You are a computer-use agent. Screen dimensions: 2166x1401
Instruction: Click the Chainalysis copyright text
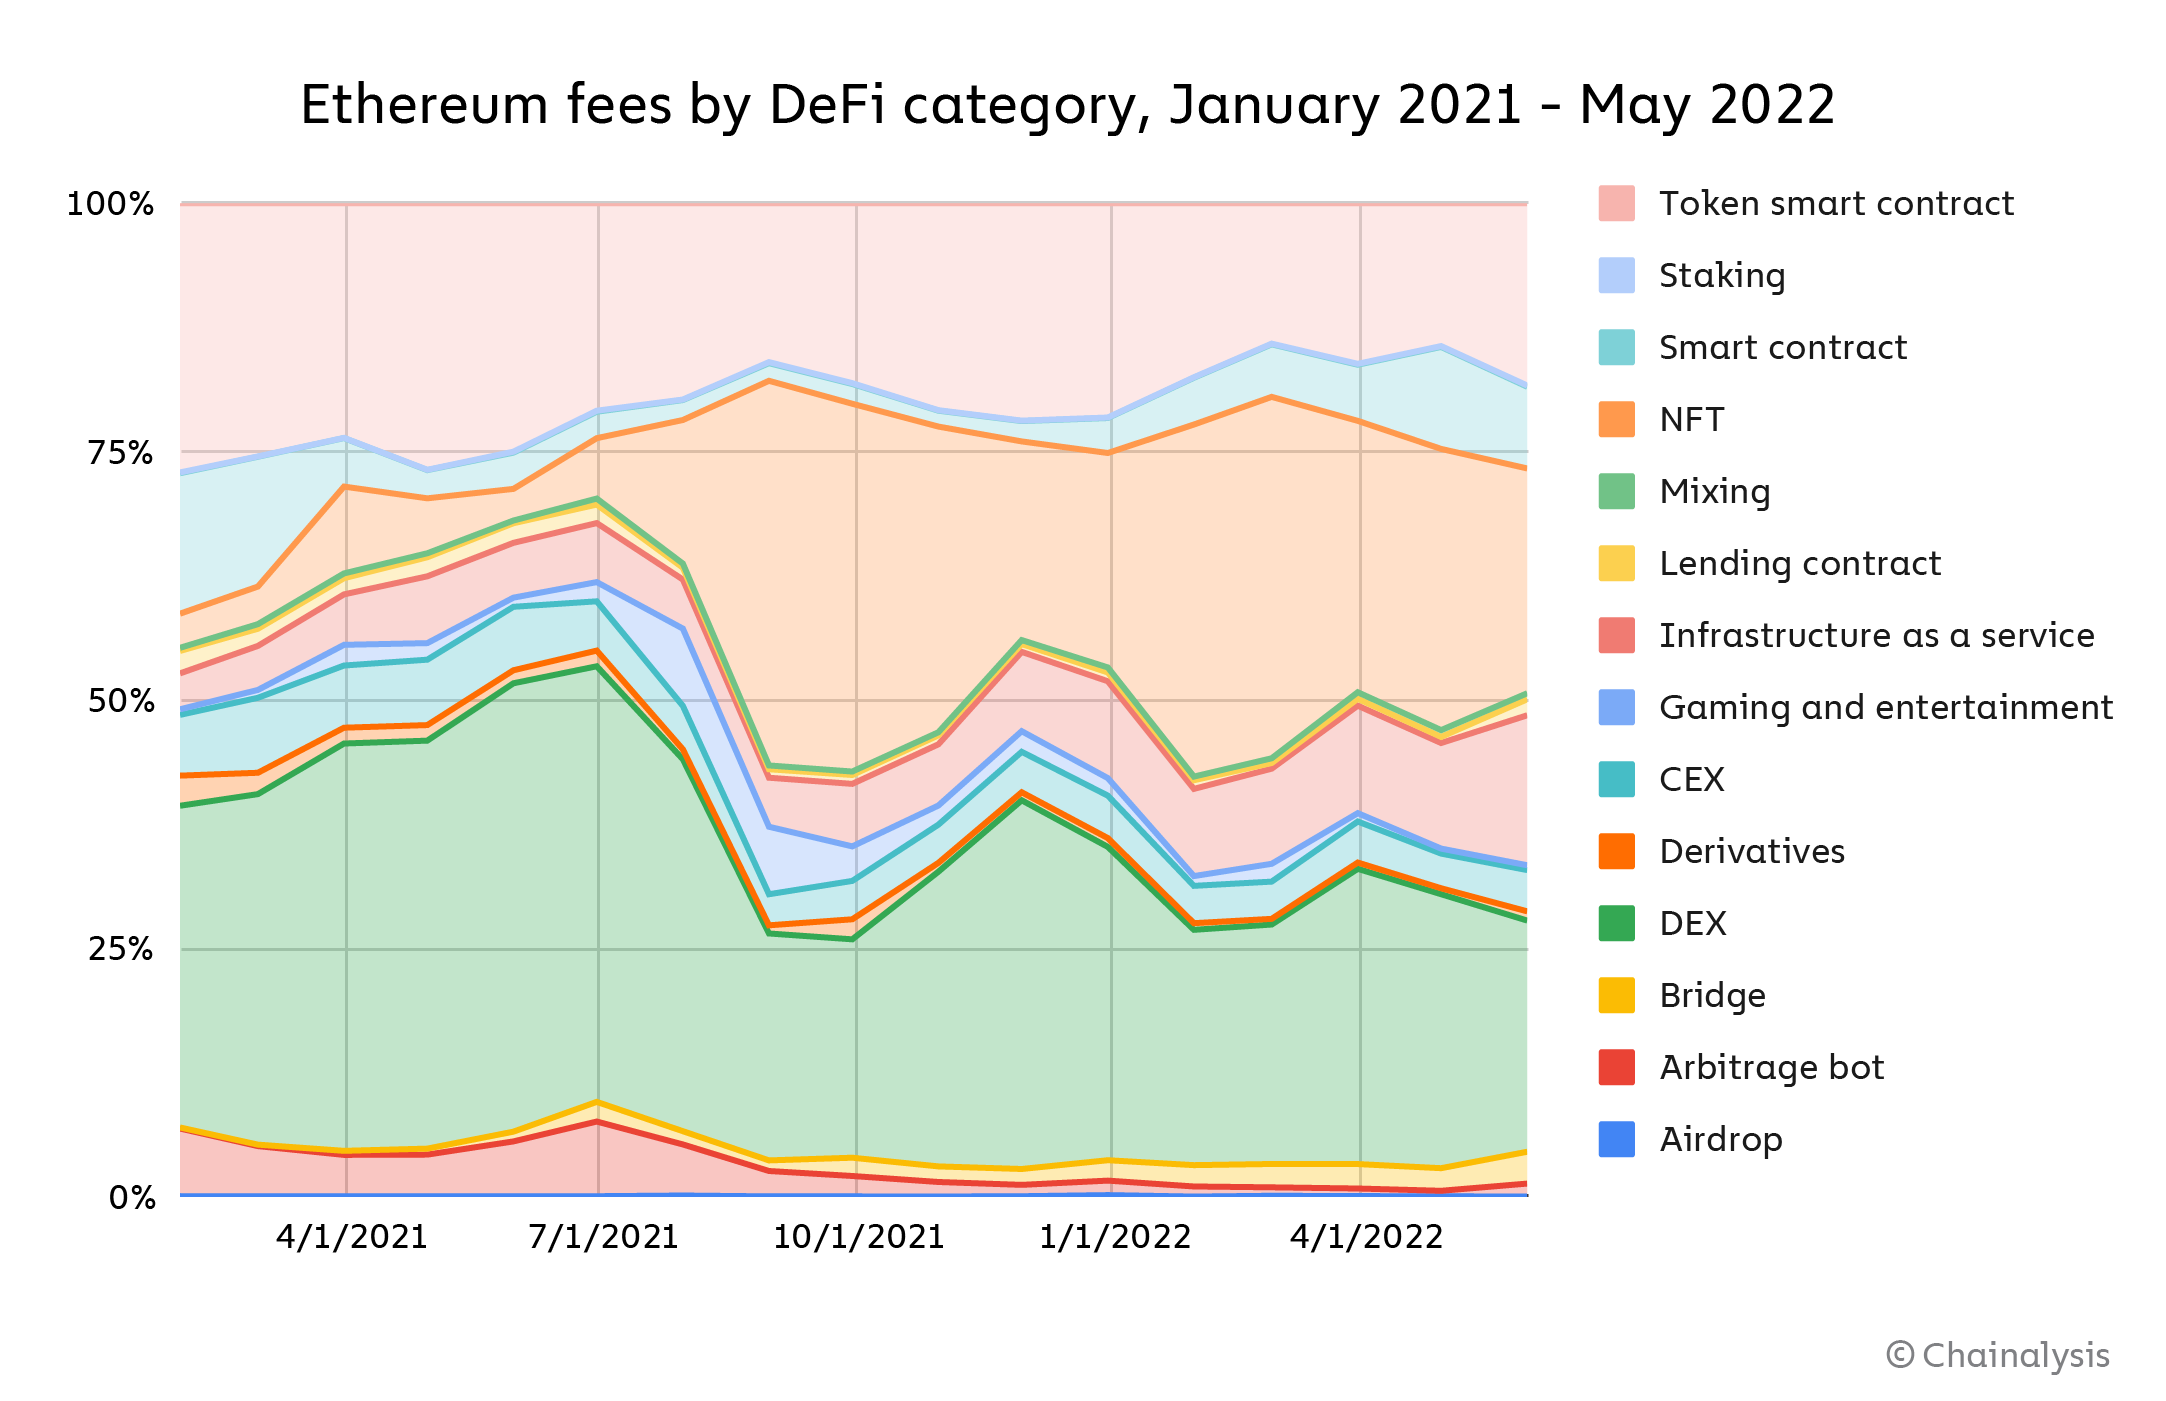(1997, 1355)
